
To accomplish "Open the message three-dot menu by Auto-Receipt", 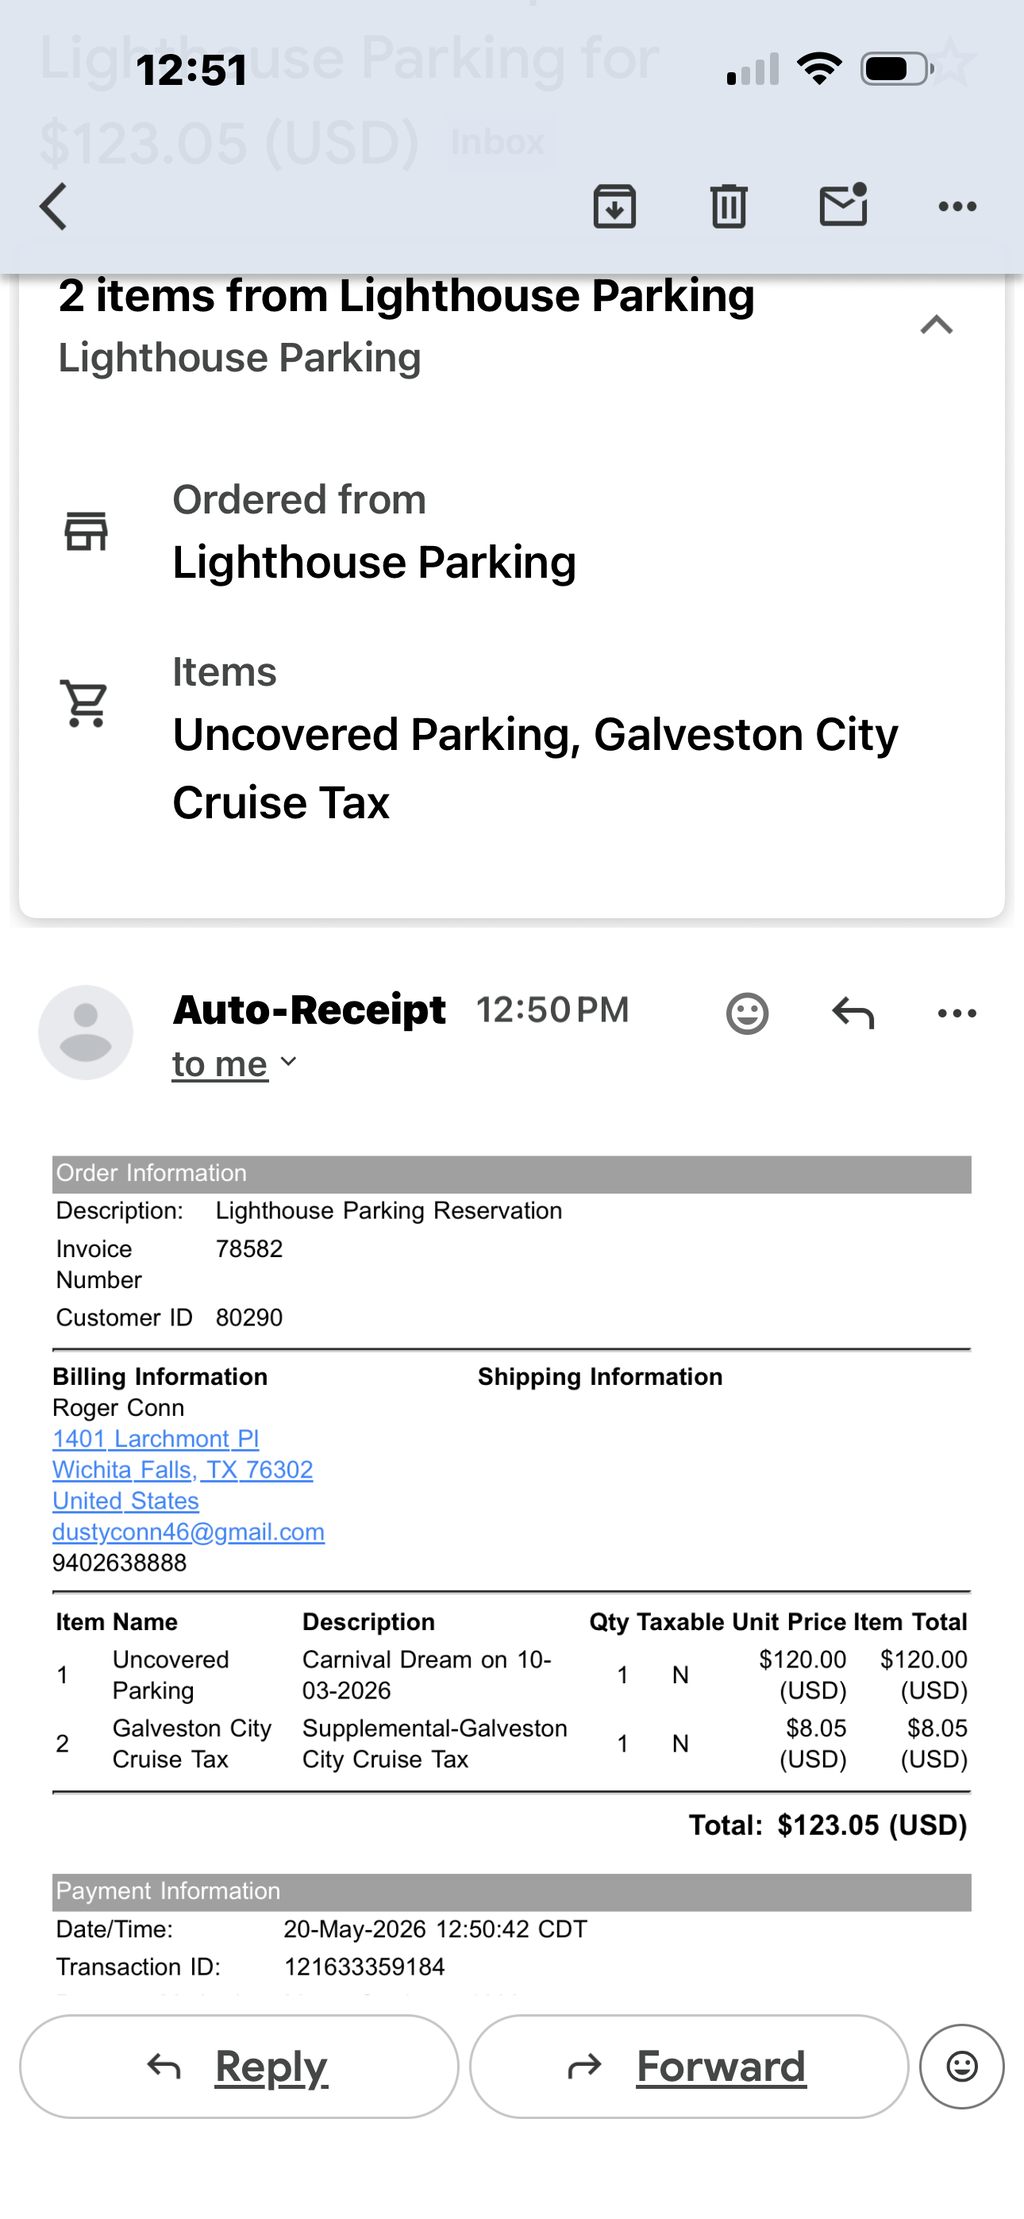I will click(x=957, y=1013).
